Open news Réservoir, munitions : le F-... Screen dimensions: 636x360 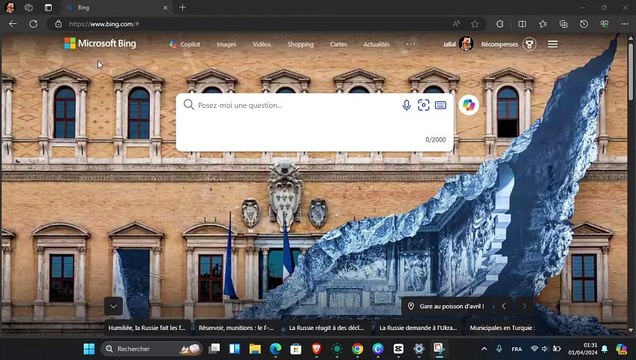pyautogui.click(x=236, y=328)
